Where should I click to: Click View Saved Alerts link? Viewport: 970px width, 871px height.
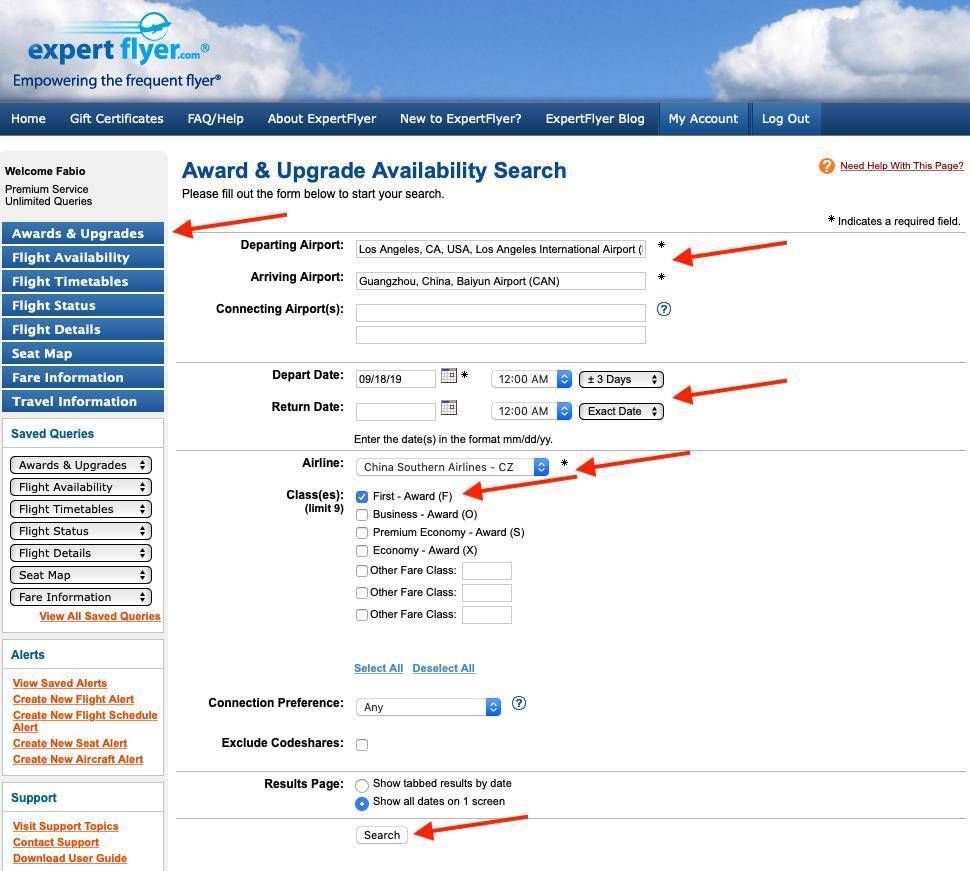[60, 684]
